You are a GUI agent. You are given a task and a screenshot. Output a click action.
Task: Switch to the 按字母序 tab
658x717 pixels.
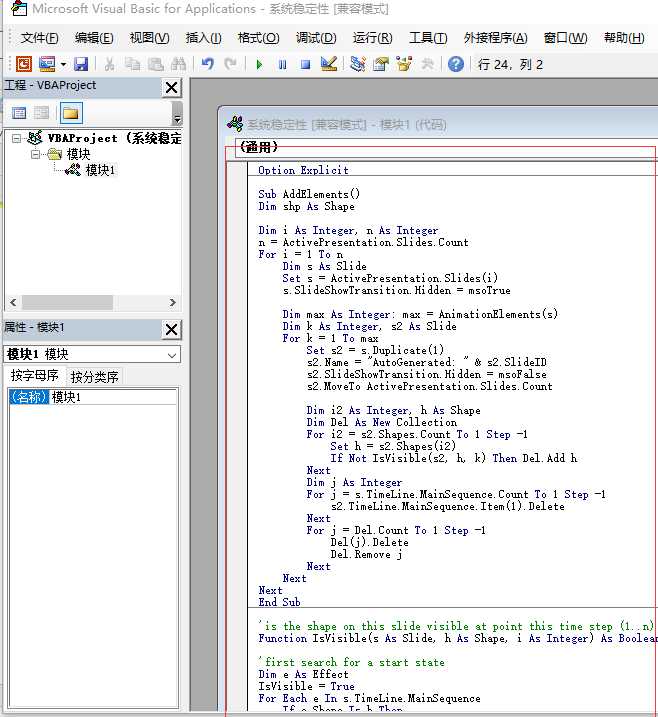35,376
